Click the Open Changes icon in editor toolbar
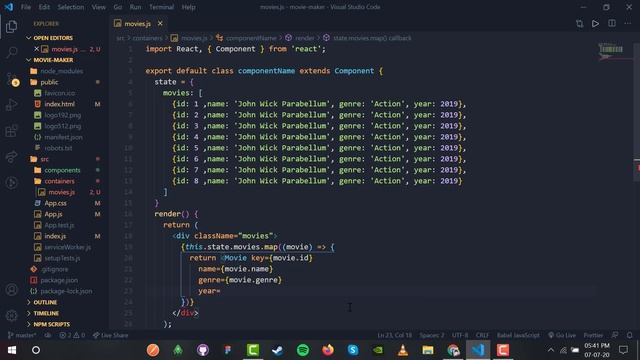 click(579, 24)
